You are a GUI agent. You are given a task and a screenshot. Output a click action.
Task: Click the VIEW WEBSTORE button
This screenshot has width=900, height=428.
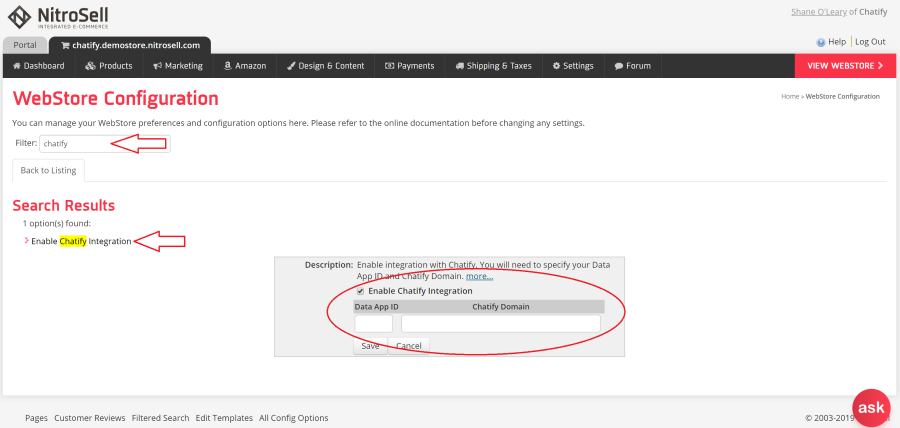[845, 66]
